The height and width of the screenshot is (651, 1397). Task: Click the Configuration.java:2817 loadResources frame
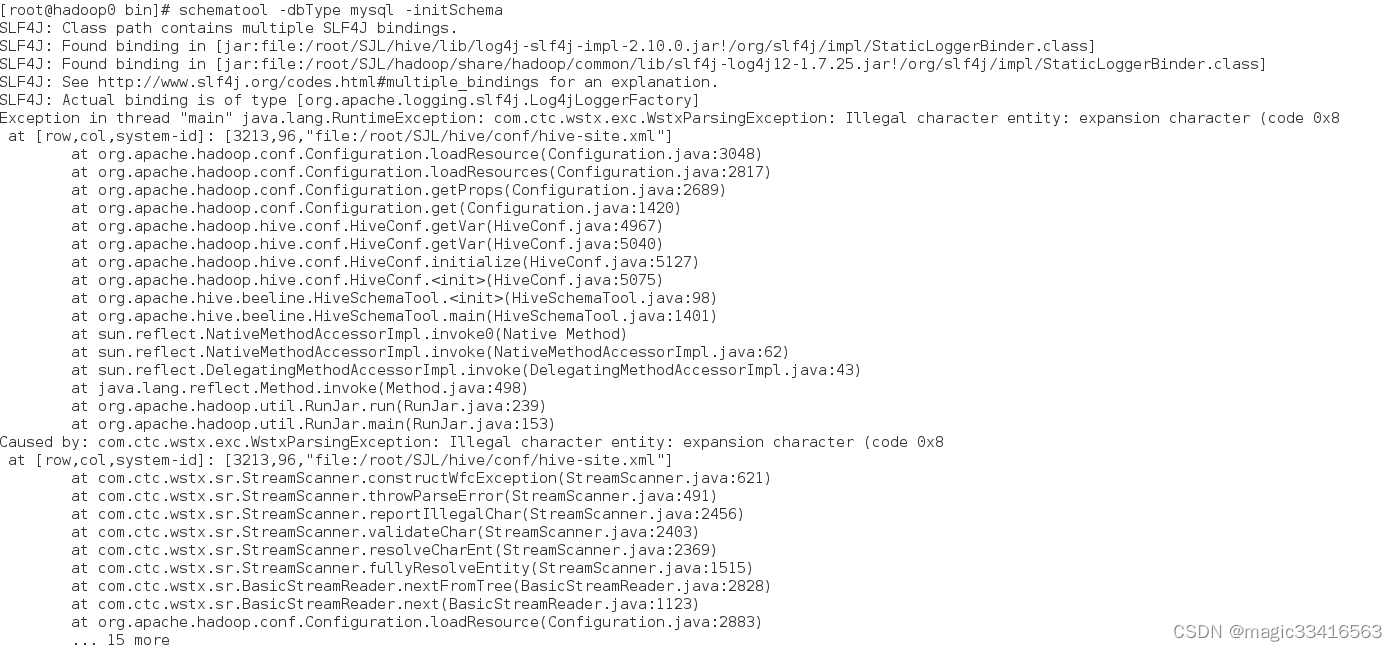pyautogui.click(x=421, y=172)
